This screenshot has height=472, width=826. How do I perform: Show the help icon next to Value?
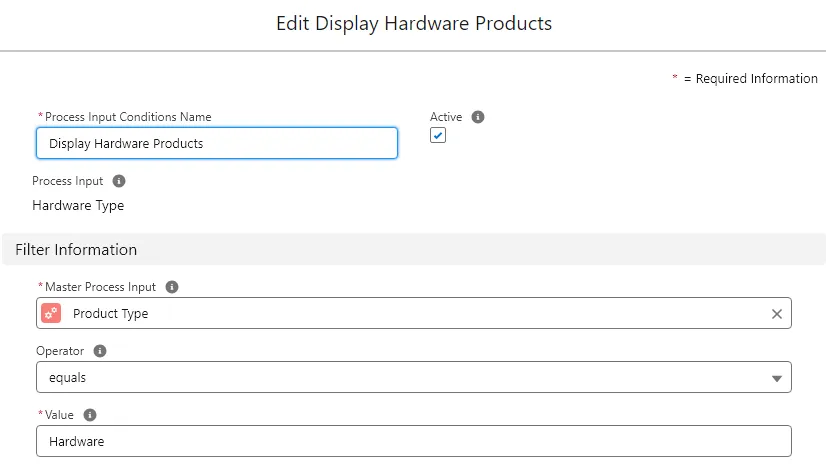(90, 415)
